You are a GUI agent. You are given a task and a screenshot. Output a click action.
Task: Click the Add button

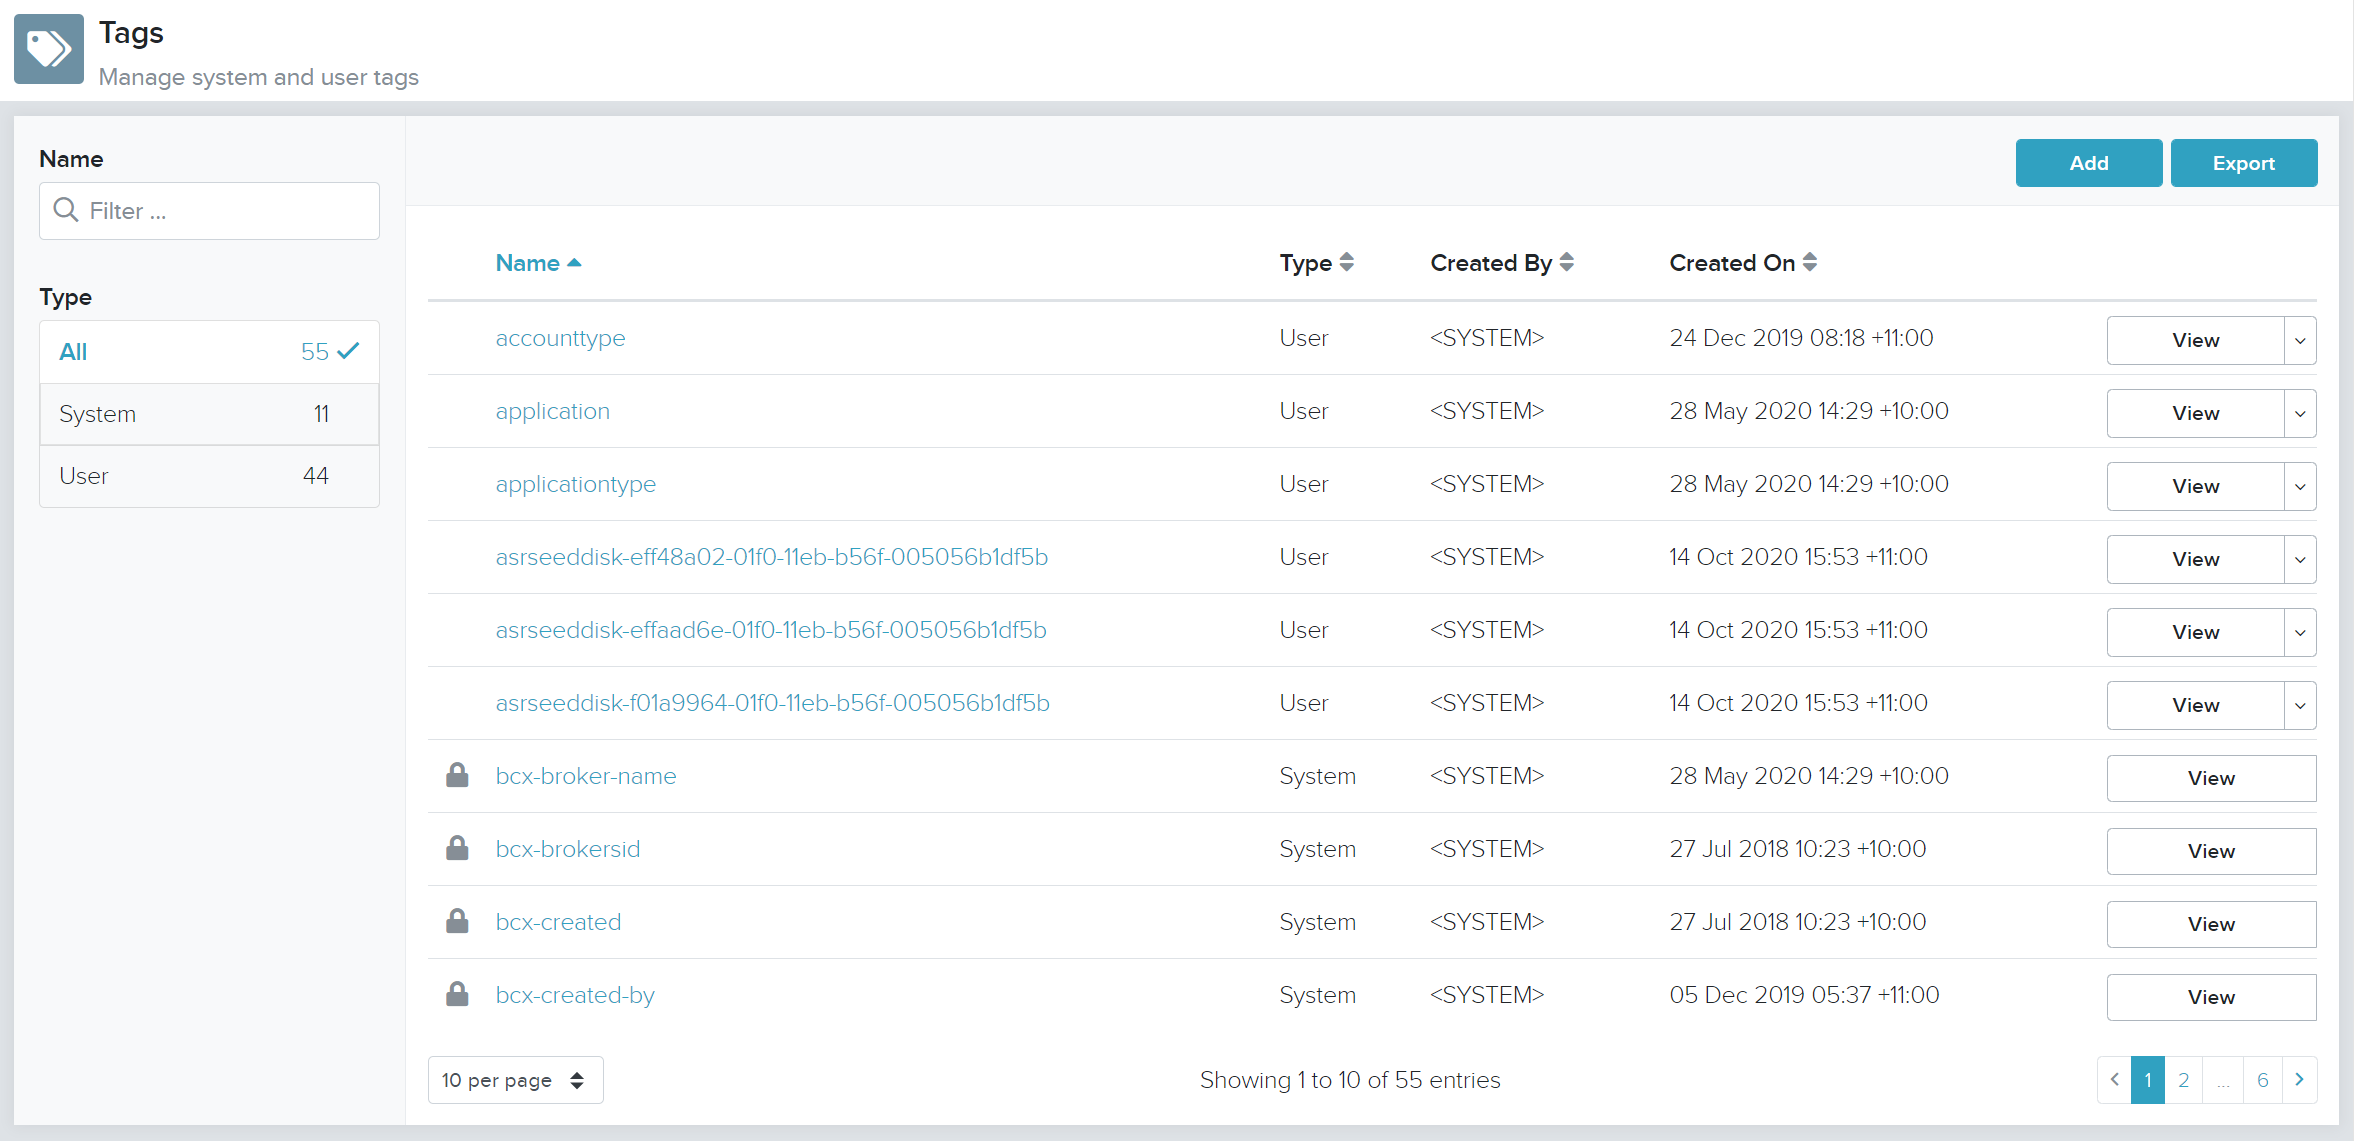(x=2089, y=163)
